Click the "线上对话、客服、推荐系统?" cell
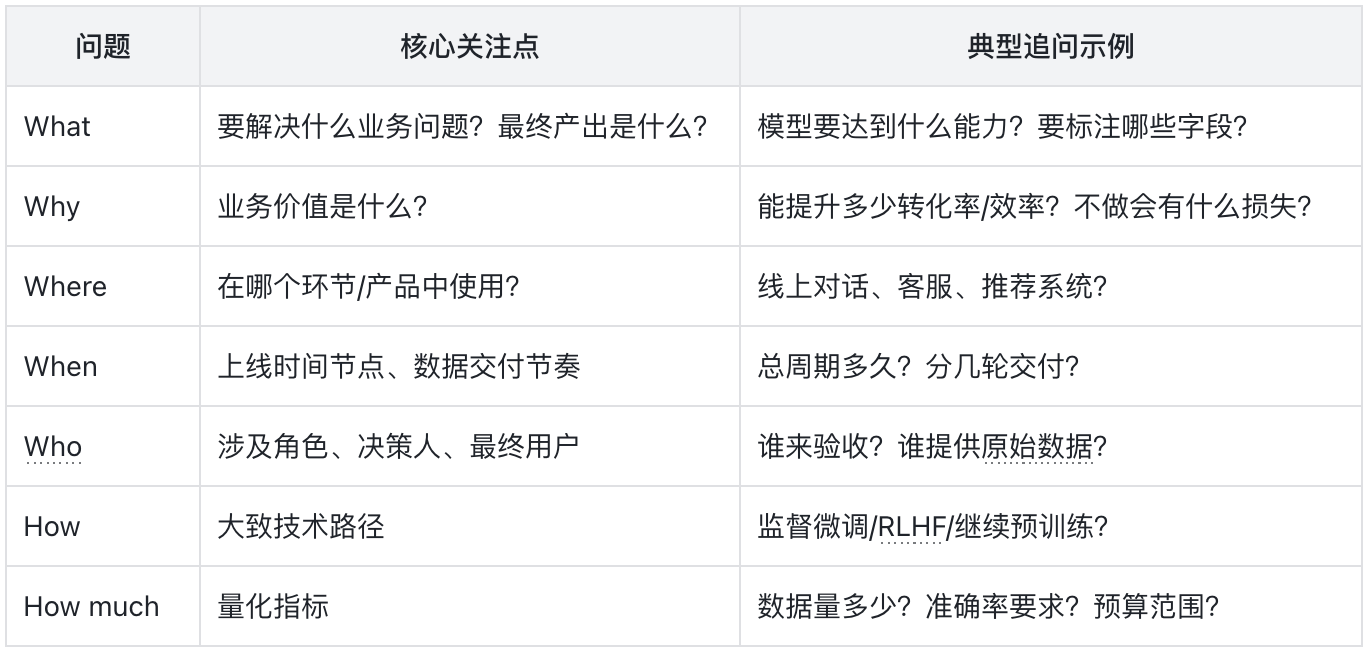 932,287
